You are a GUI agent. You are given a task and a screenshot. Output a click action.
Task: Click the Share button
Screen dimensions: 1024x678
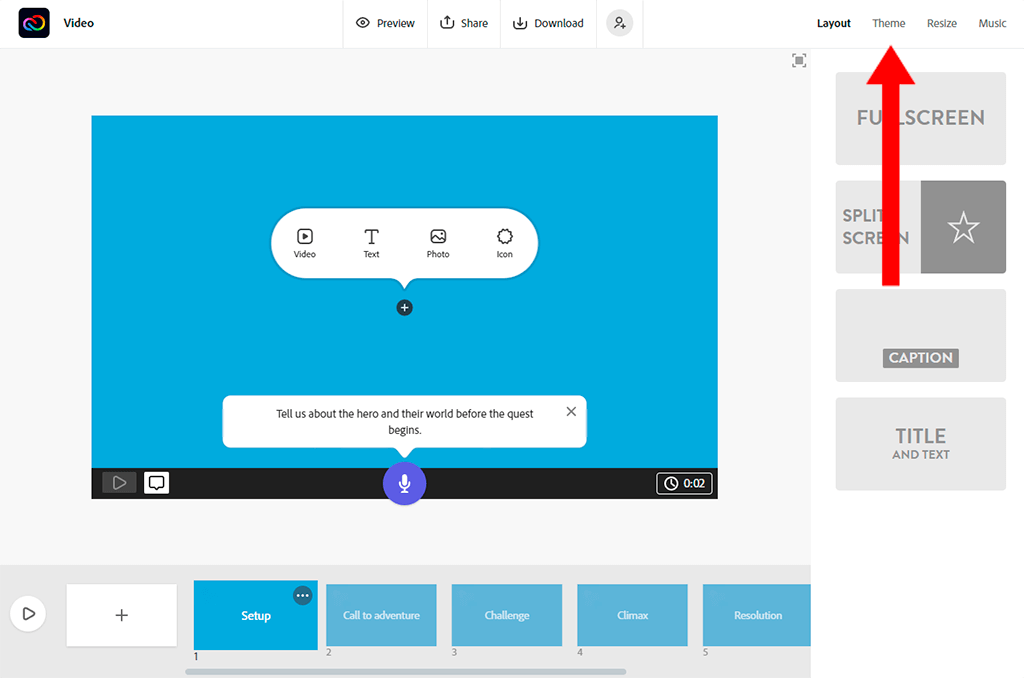coord(464,24)
